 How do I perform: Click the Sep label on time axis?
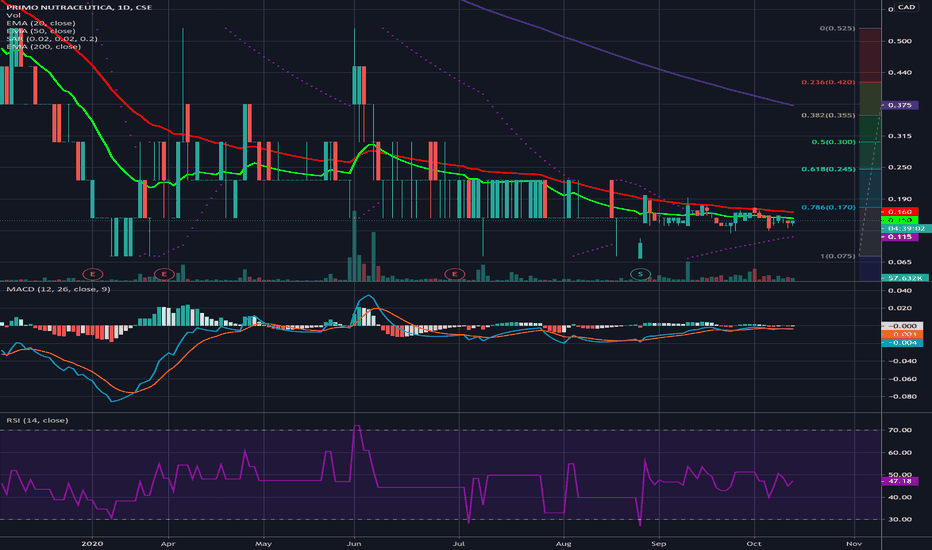(x=658, y=543)
